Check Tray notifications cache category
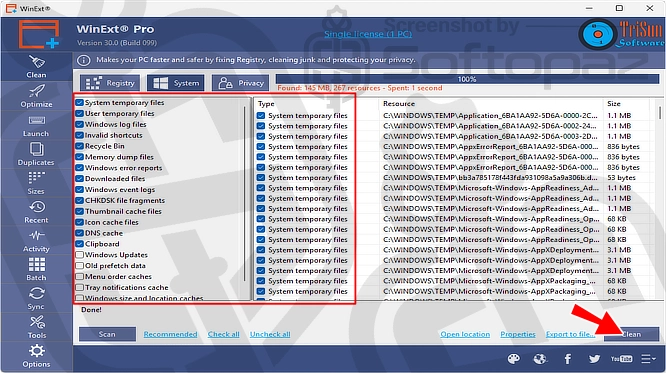Screen dimensions: 666x373 79,288
